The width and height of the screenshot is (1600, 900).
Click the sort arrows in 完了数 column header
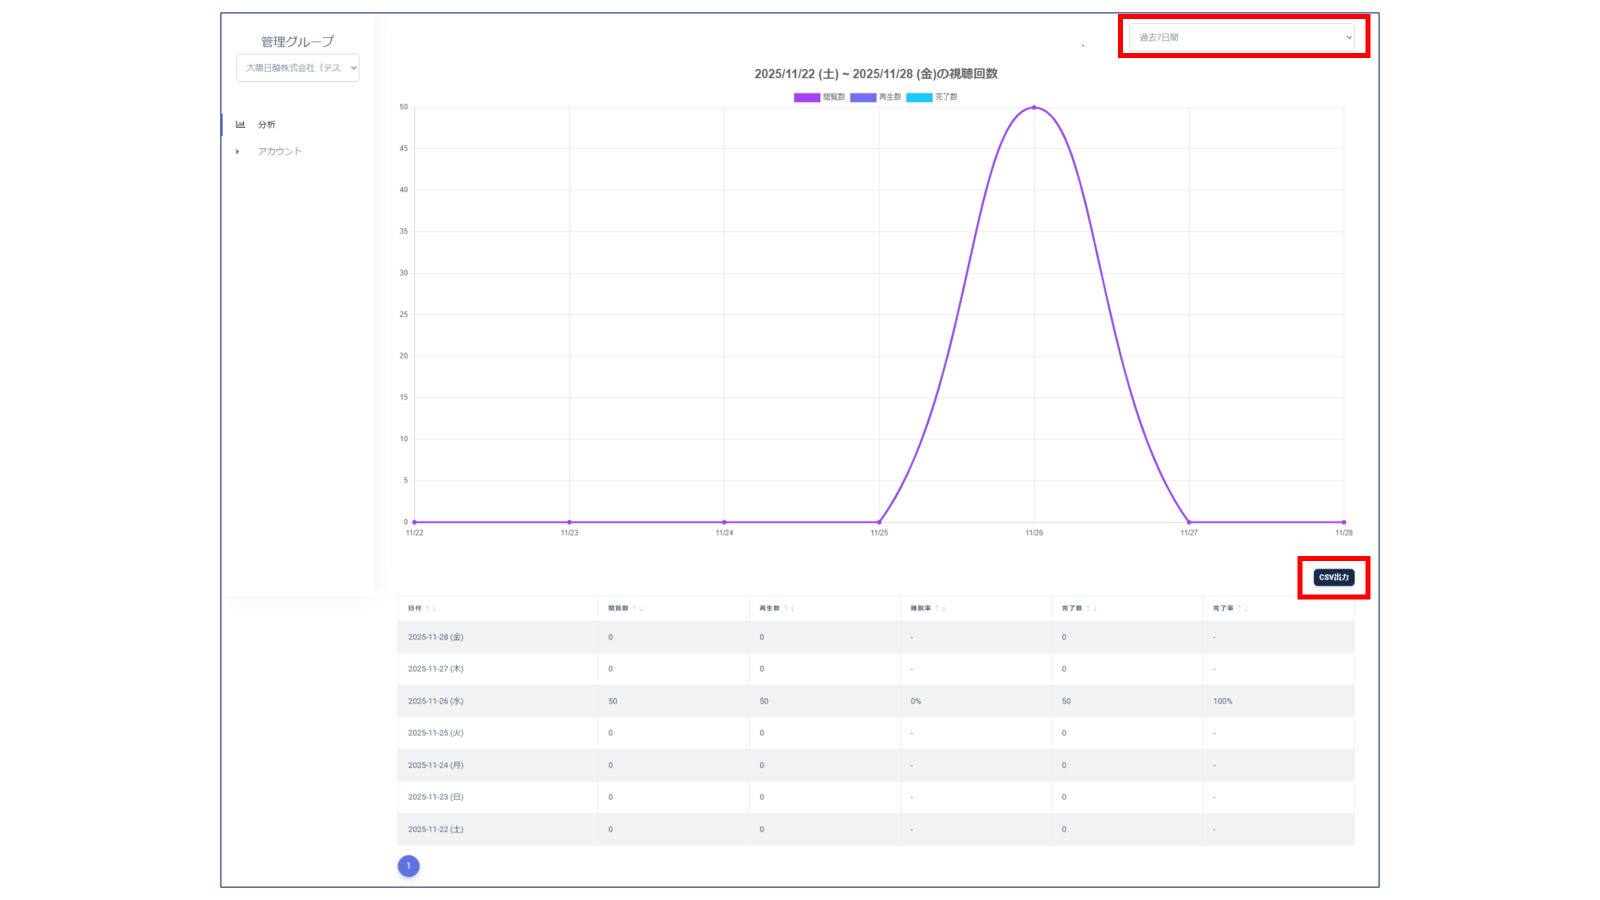[1092, 608]
